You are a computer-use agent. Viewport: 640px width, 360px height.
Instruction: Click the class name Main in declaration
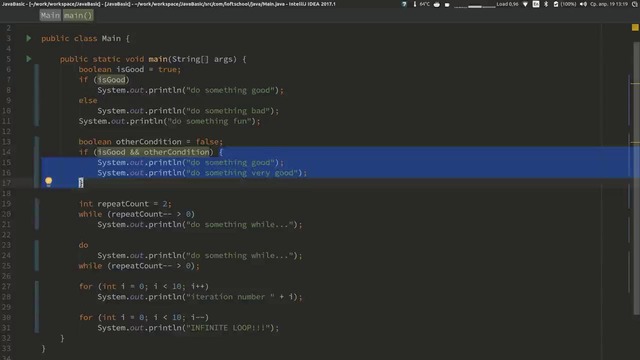(111, 38)
